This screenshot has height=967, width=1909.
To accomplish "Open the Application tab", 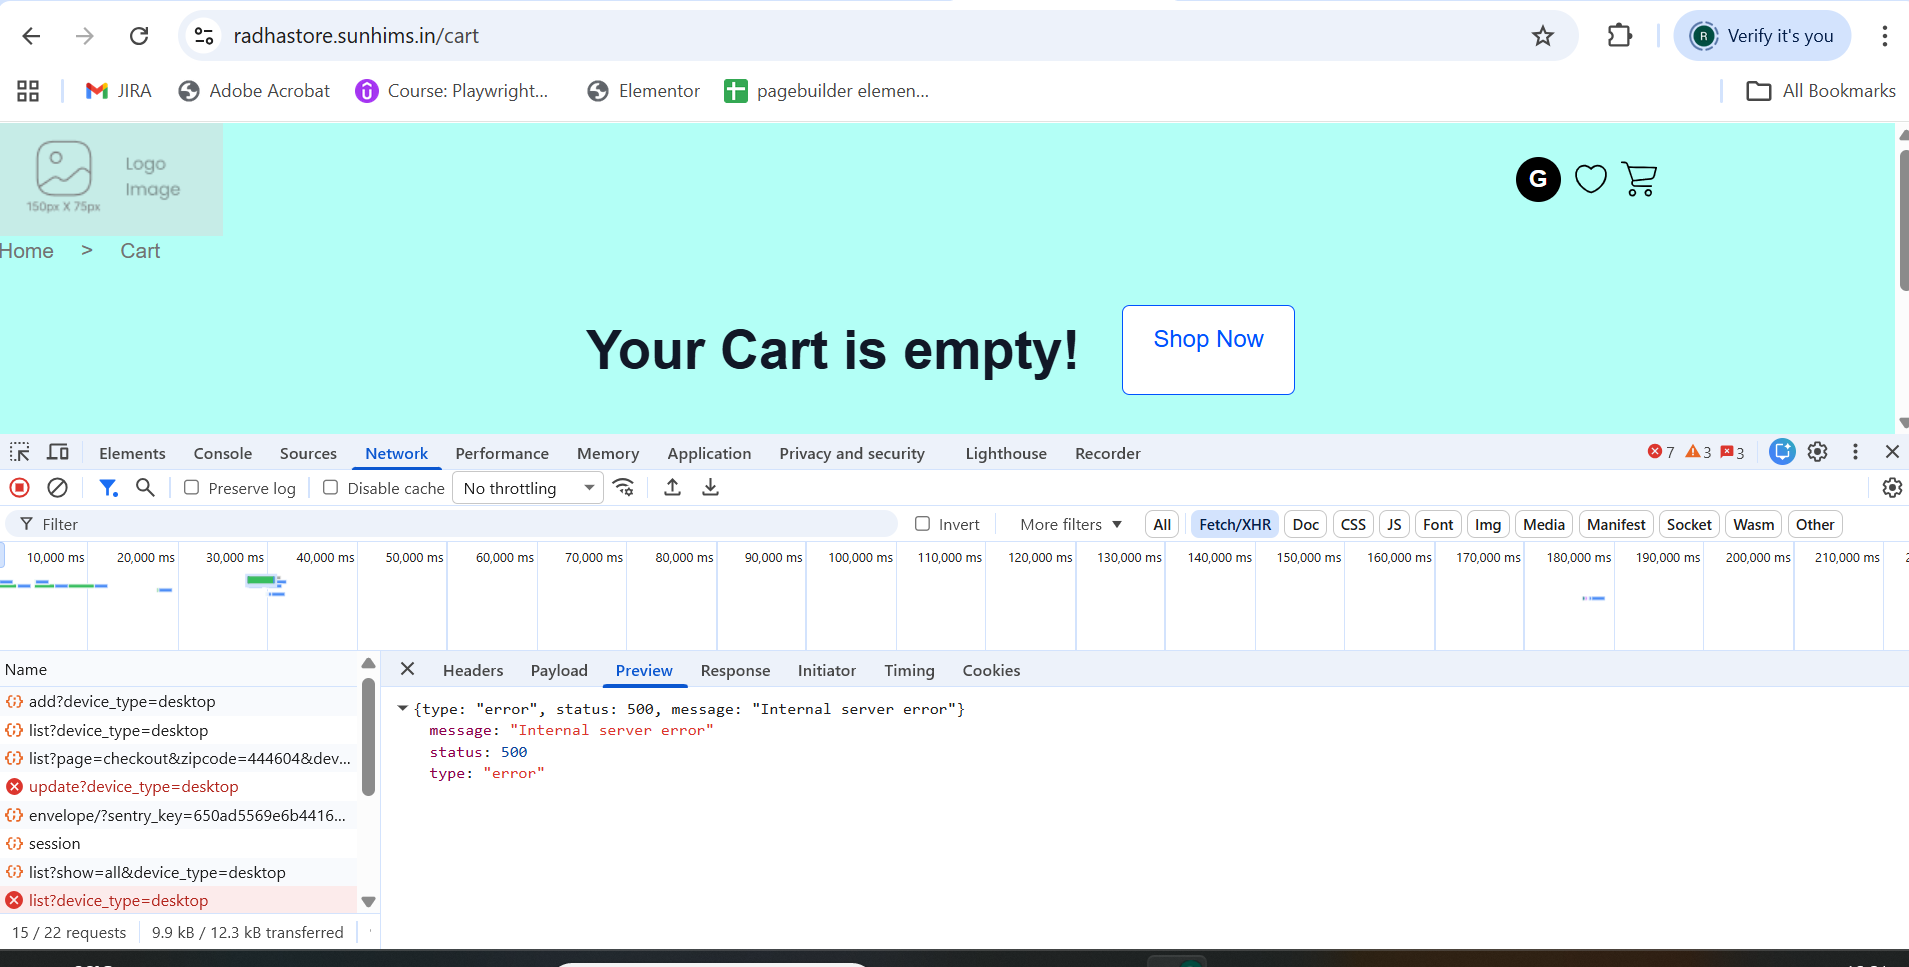I will 709,453.
